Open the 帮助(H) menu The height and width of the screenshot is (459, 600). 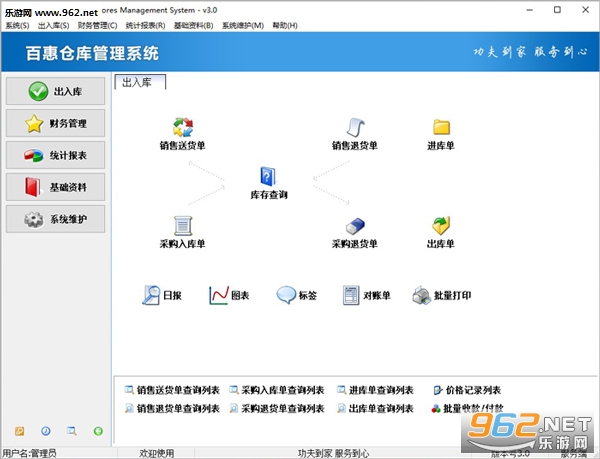click(285, 26)
